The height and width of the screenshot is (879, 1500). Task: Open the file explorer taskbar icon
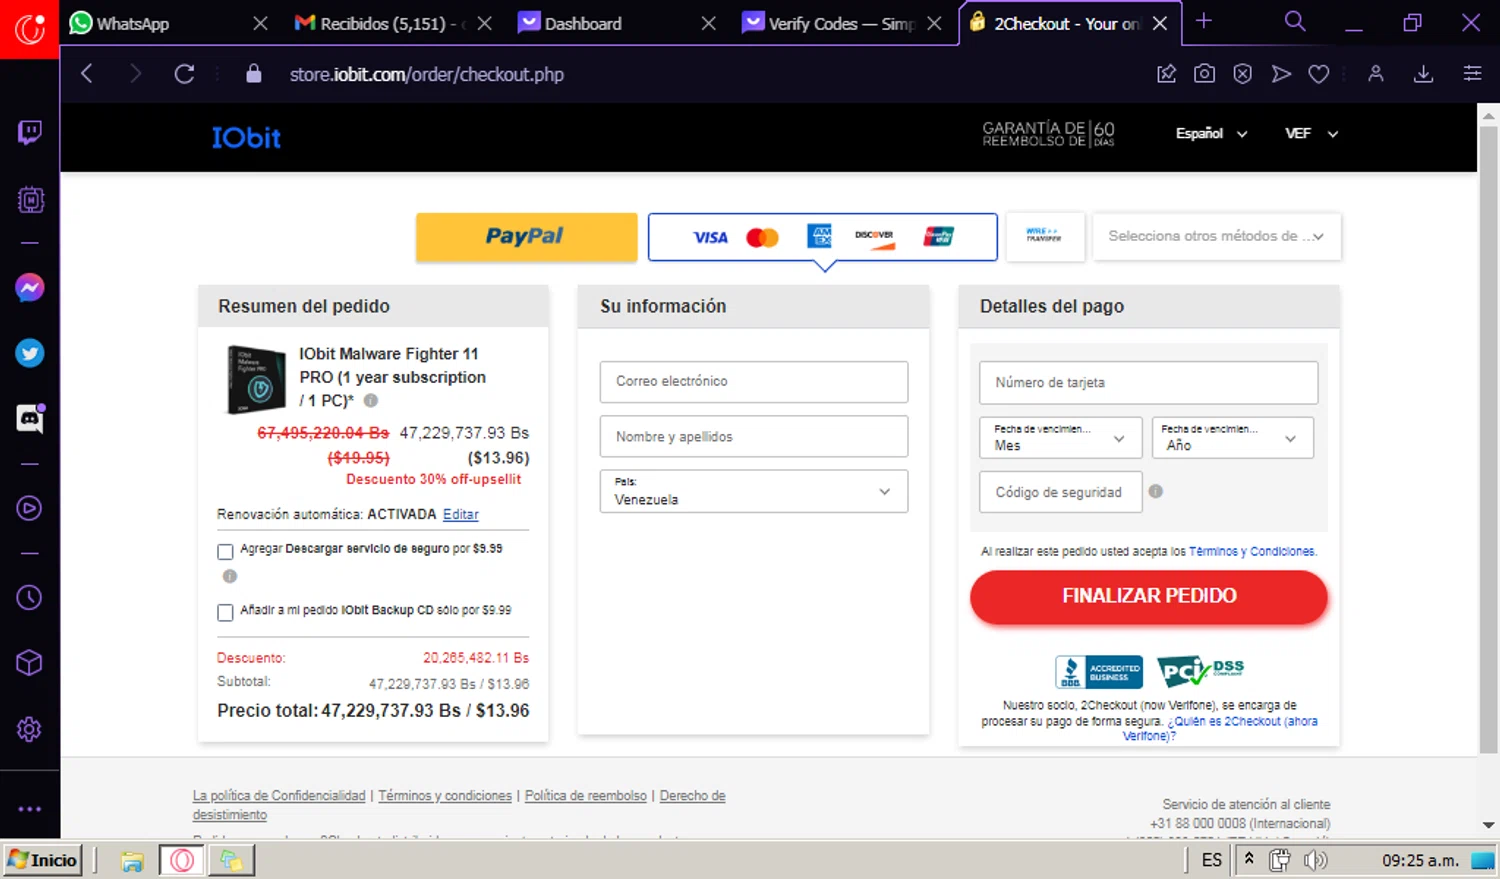click(132, 861)
